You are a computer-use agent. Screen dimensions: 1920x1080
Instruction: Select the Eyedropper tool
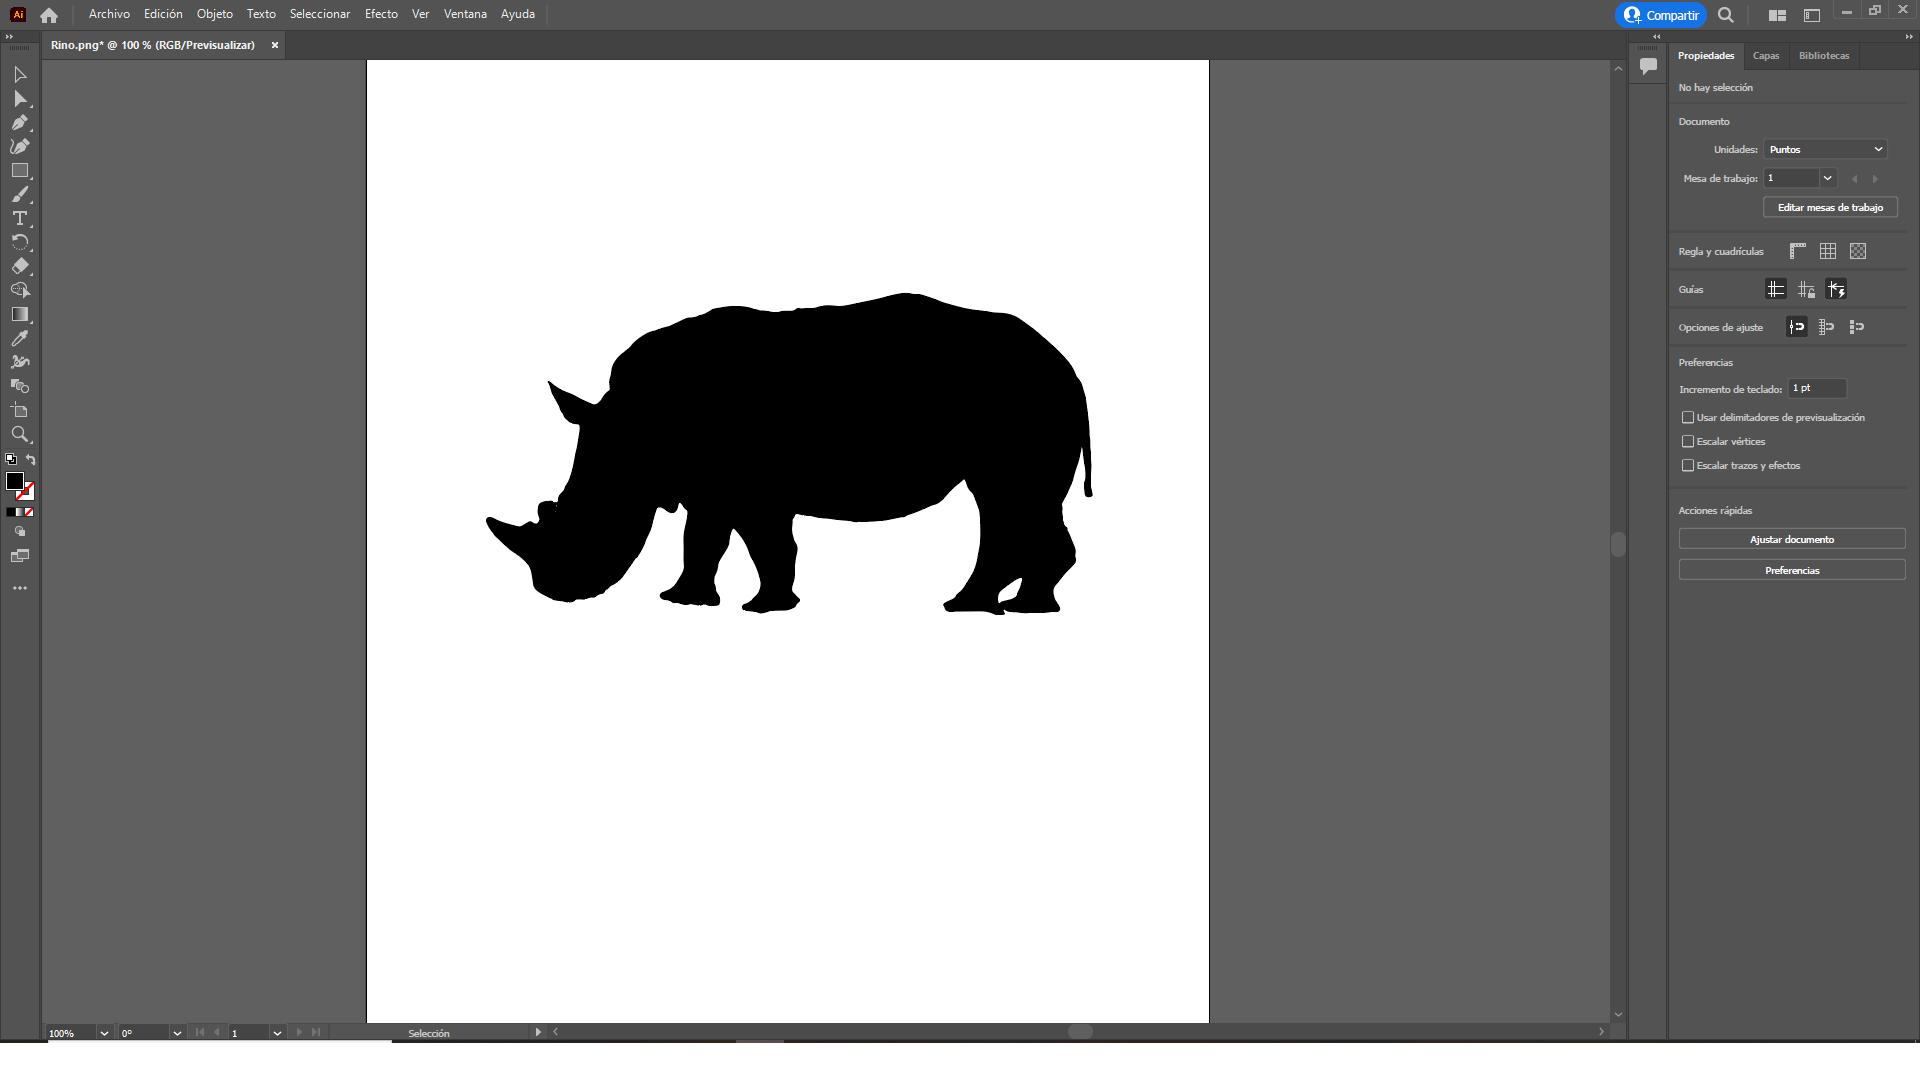tap(19, 339)
